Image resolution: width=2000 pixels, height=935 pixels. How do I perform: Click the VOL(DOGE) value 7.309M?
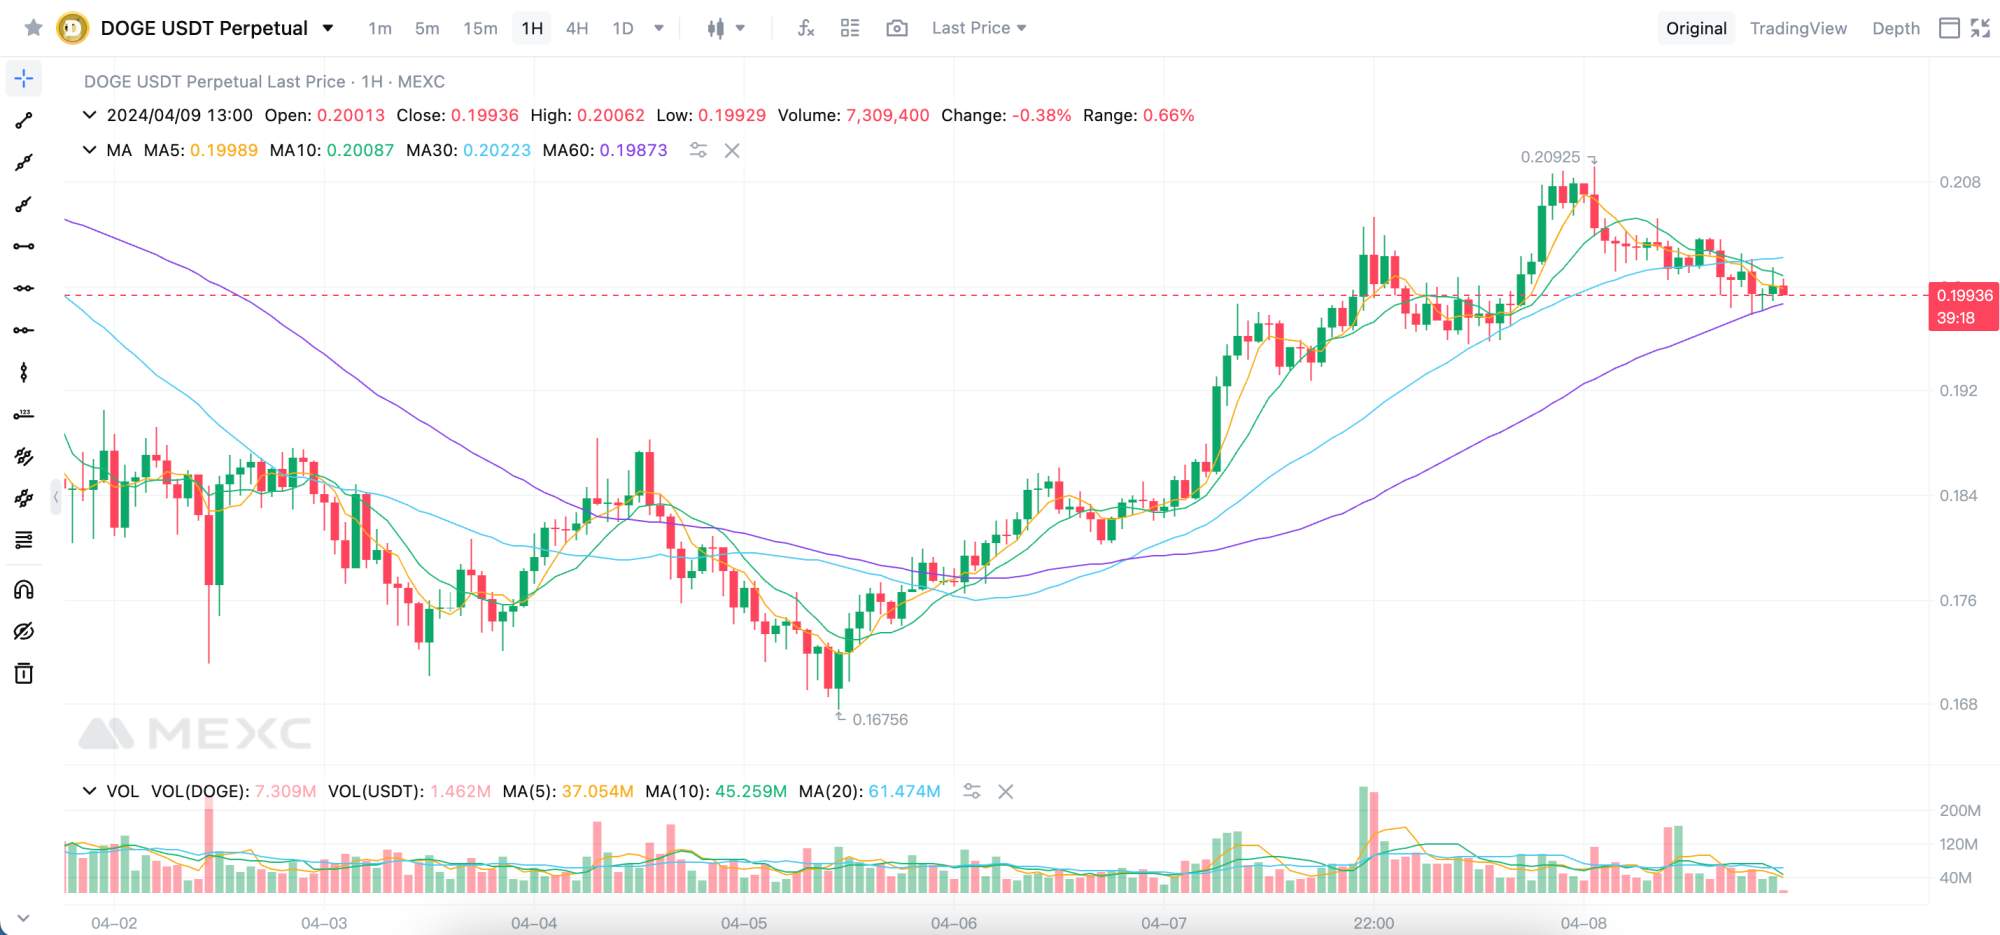point(285,791)
